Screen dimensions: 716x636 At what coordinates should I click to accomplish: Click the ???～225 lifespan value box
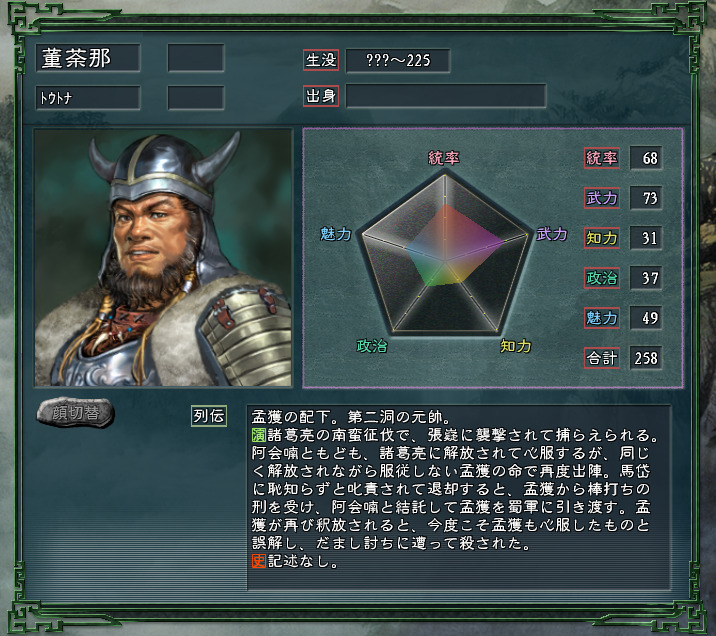coord(398,60)
